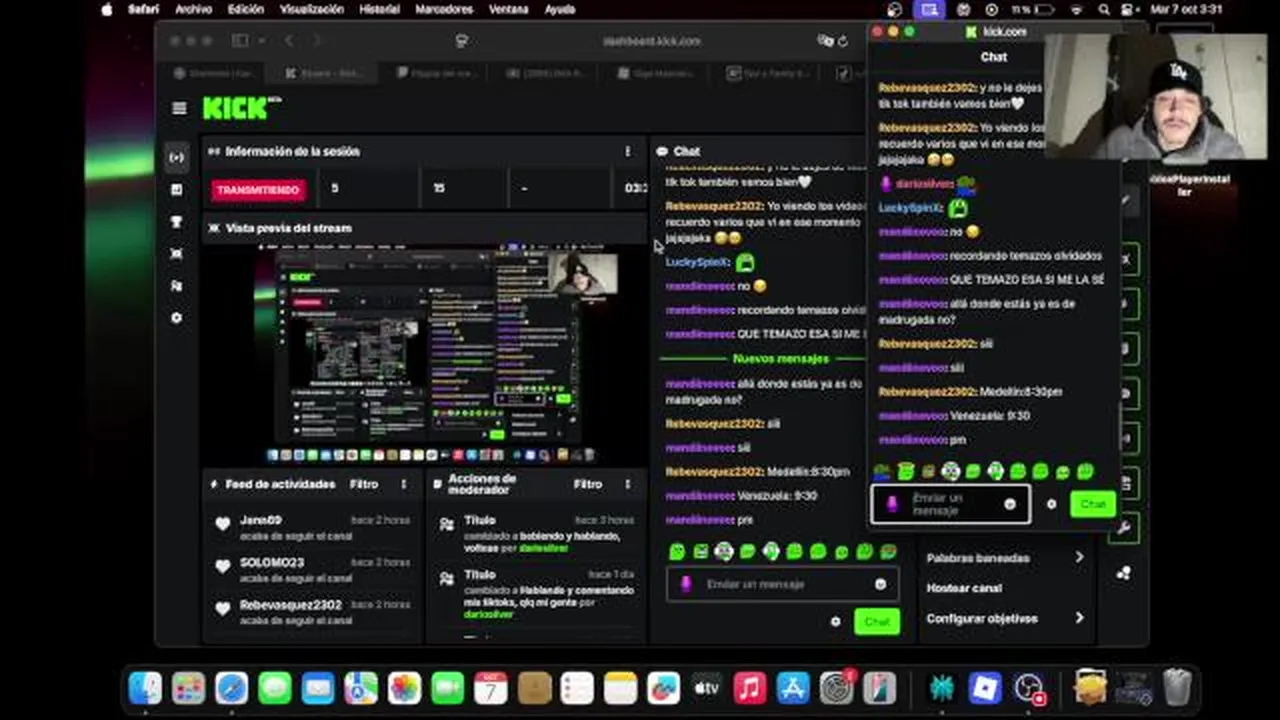Image resolution: width=1280 pixels, height=720 pixels.
Task: Click Nuevos mensajes divider link
Action: 780,358
